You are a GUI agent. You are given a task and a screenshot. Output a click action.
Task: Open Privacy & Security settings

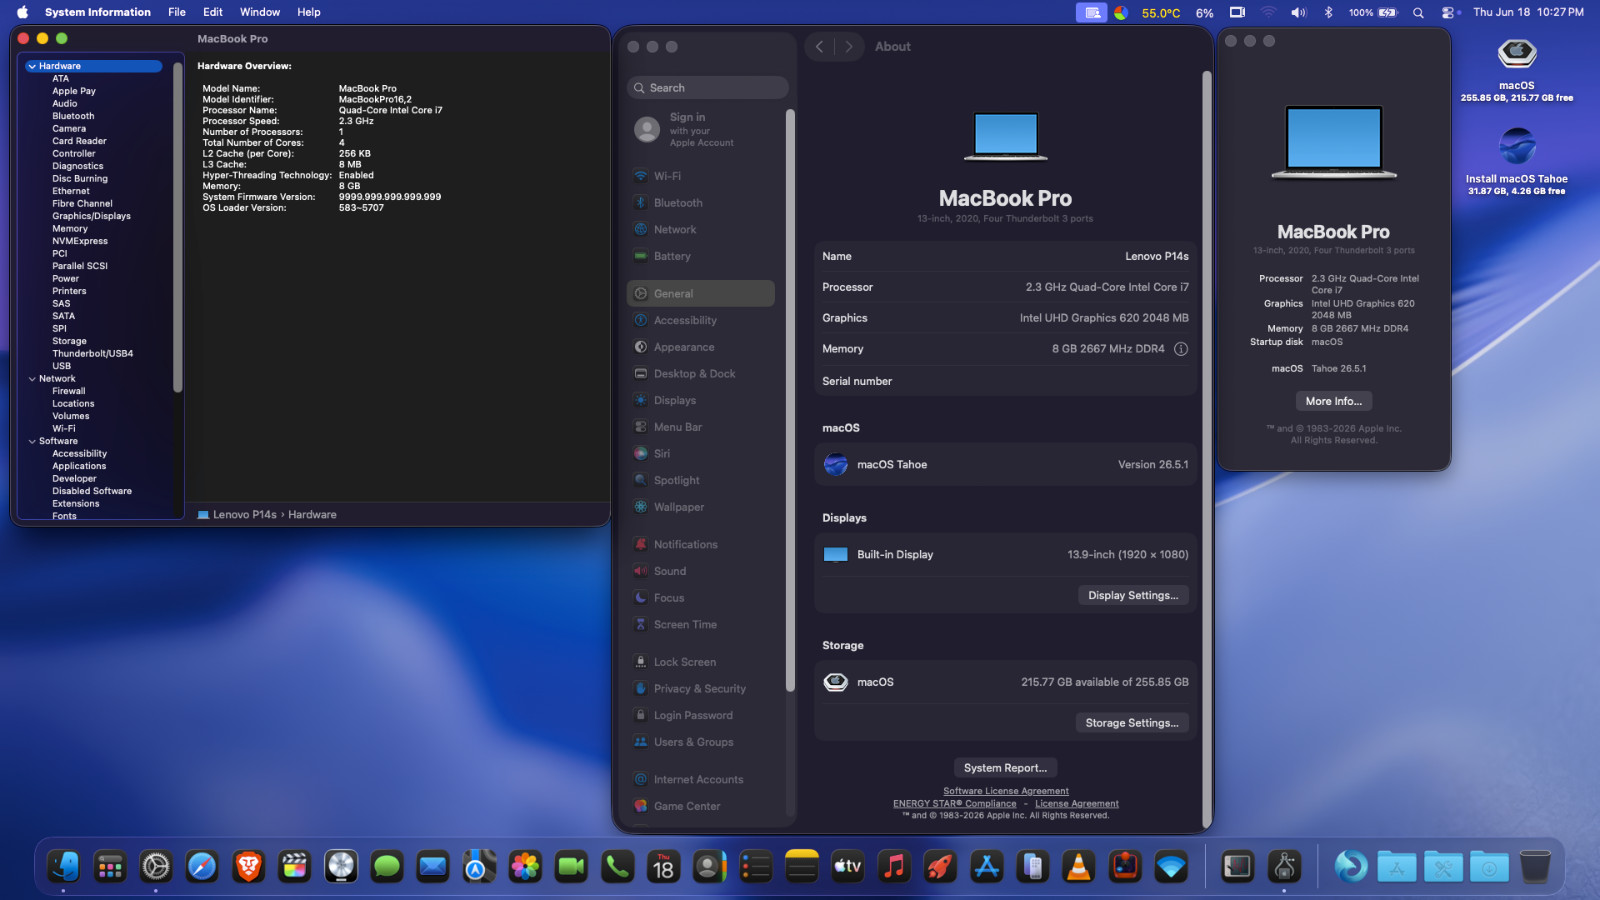pos(701,689)
